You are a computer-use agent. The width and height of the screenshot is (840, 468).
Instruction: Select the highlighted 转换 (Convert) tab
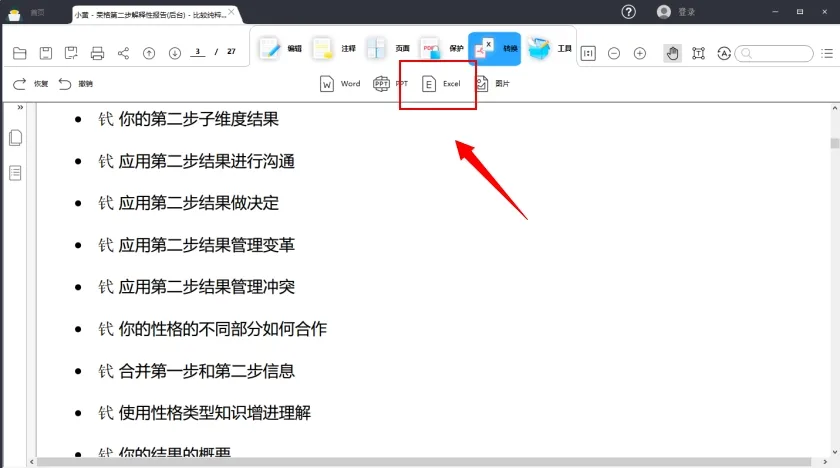tap(494, 49)
